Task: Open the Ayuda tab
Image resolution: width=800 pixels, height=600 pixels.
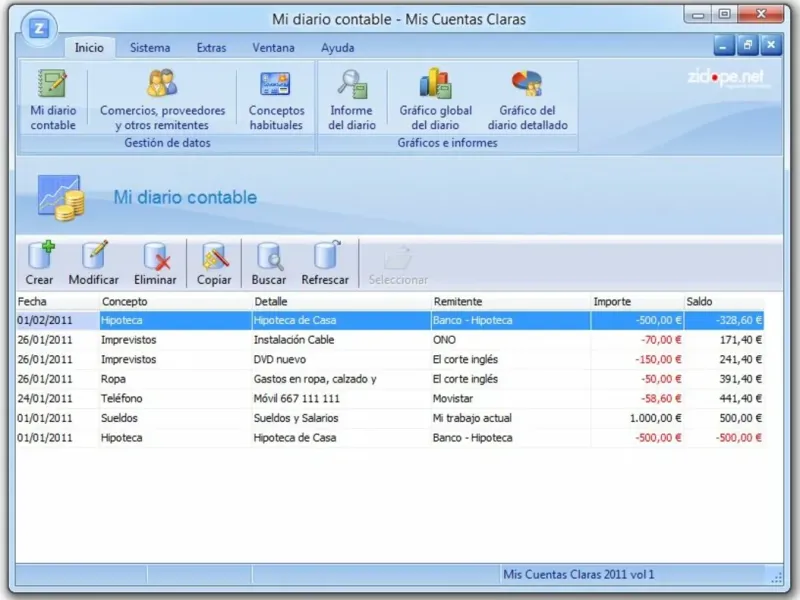Action: click(337, 48)
